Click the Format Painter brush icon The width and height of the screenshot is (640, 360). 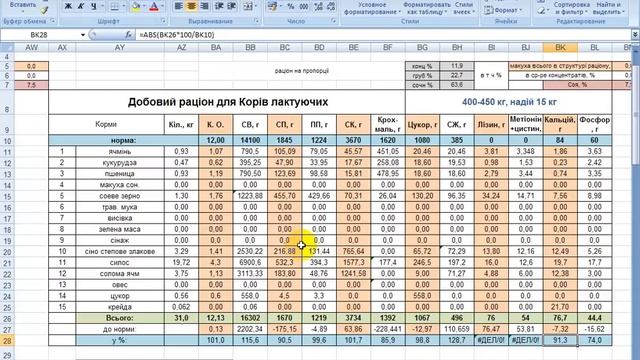pos(44,10)
